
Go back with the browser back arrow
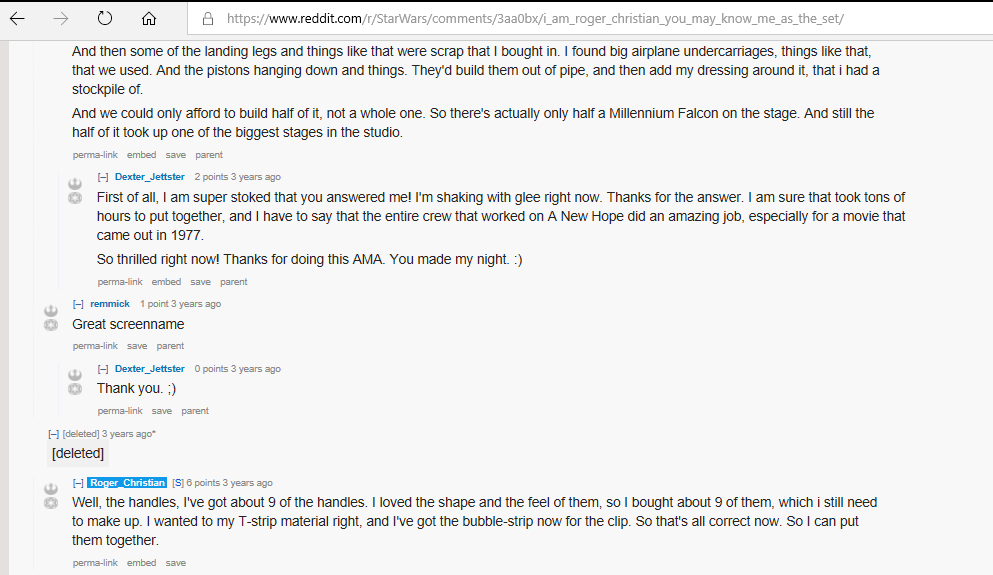17,19
